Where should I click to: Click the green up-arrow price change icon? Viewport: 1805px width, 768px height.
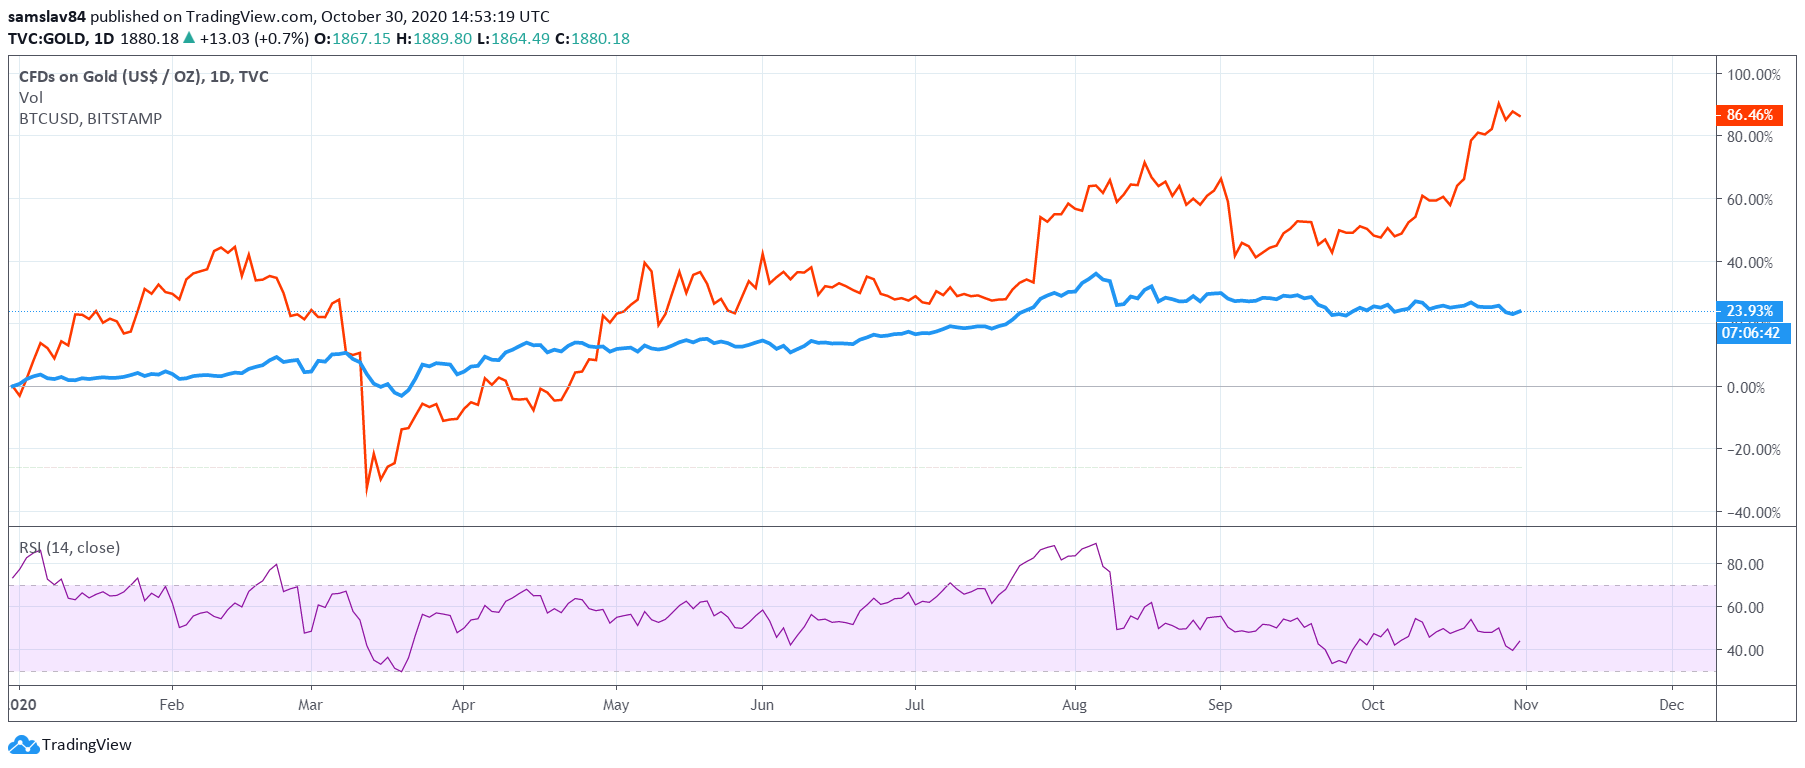point(189,38)
